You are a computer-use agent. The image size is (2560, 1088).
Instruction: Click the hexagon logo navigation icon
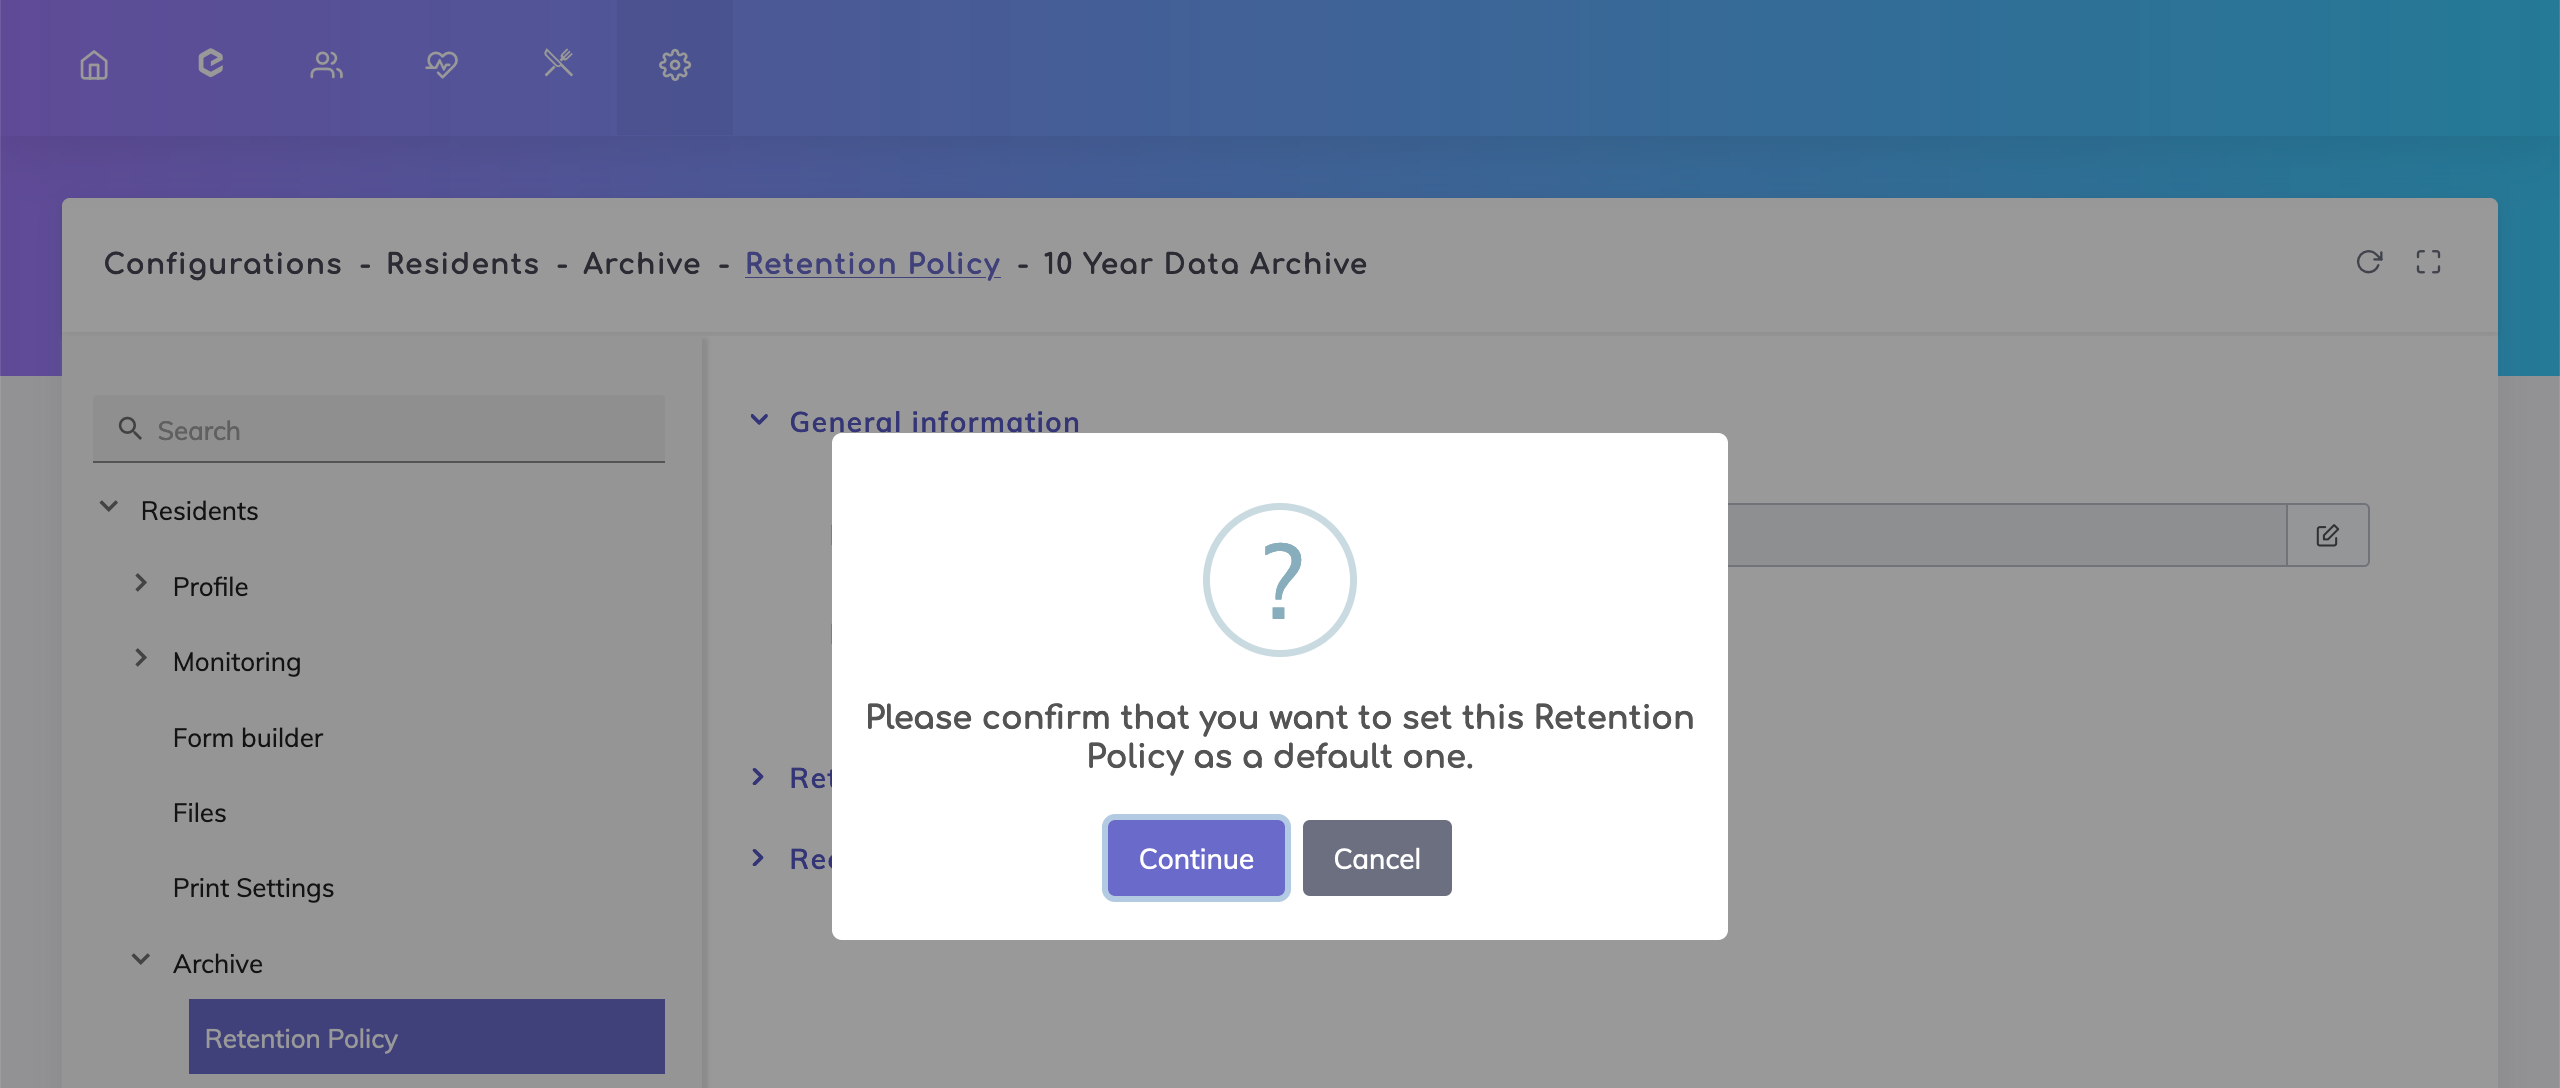pyautogui.click(x=210, y=64)
